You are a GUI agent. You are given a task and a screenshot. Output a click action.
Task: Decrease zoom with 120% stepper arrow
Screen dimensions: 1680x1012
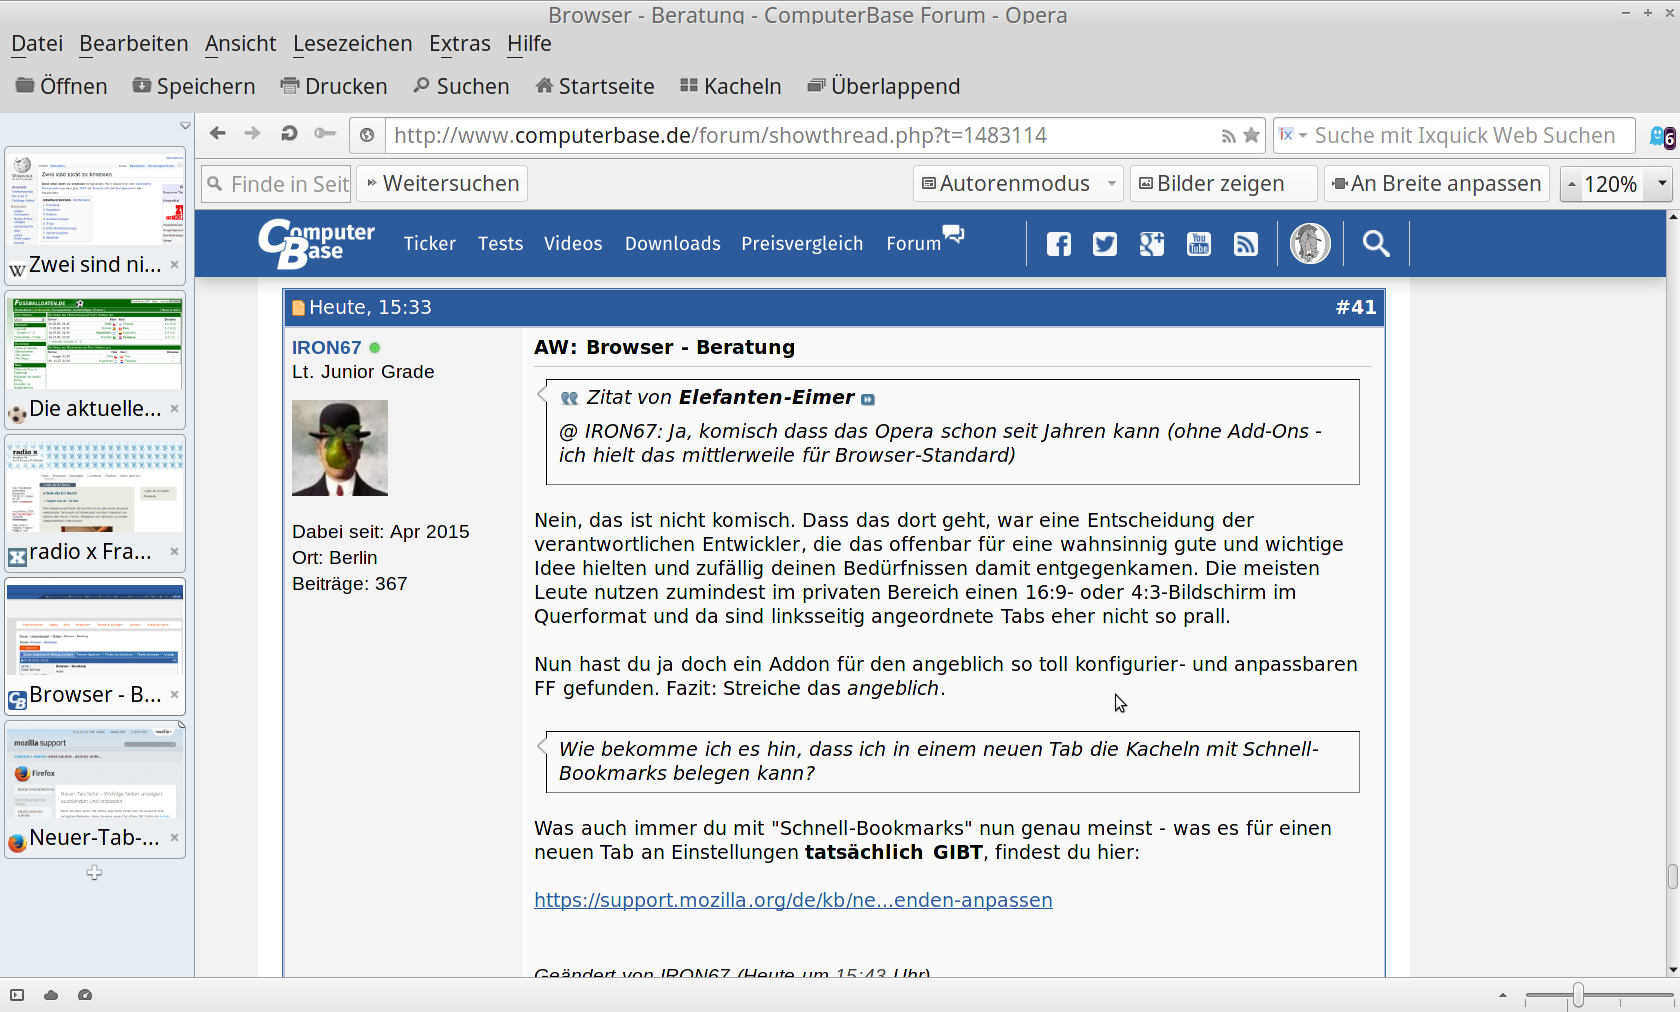(x=1572, y=184)
